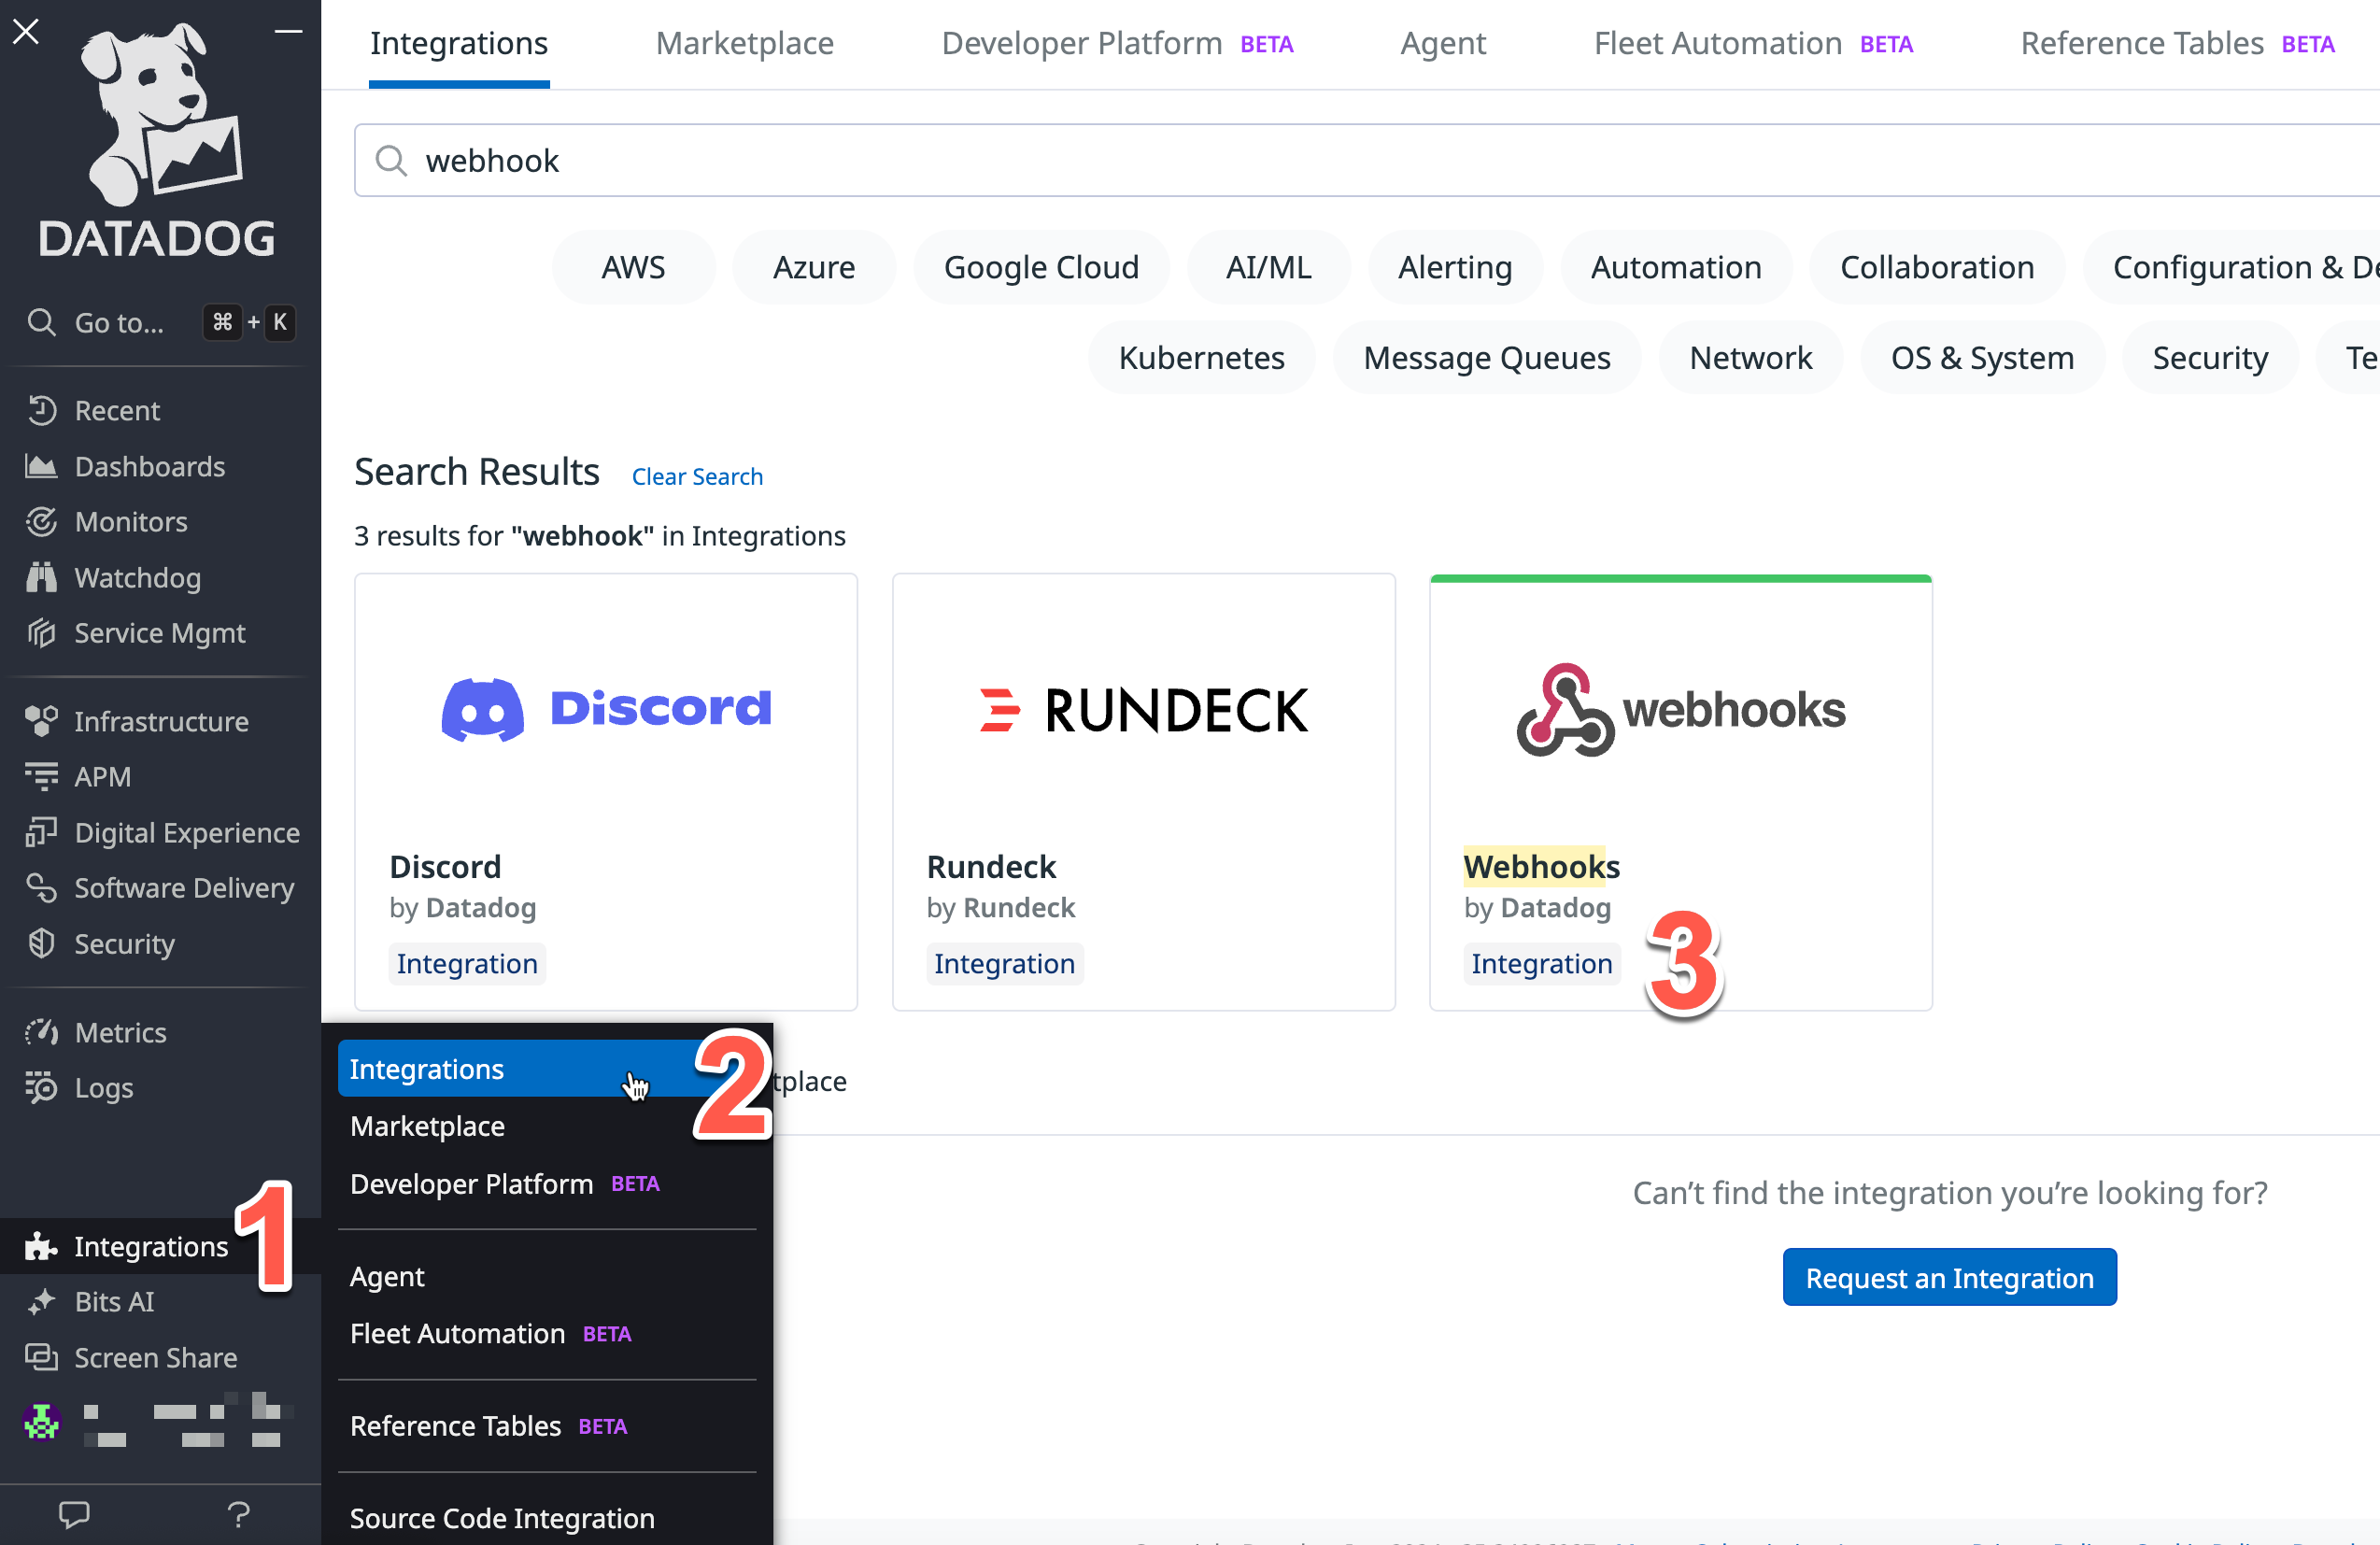Open Source Code Integration menu entry
The height and width of the screenshot is (1545, 2380).
[x=500, y=1517]
